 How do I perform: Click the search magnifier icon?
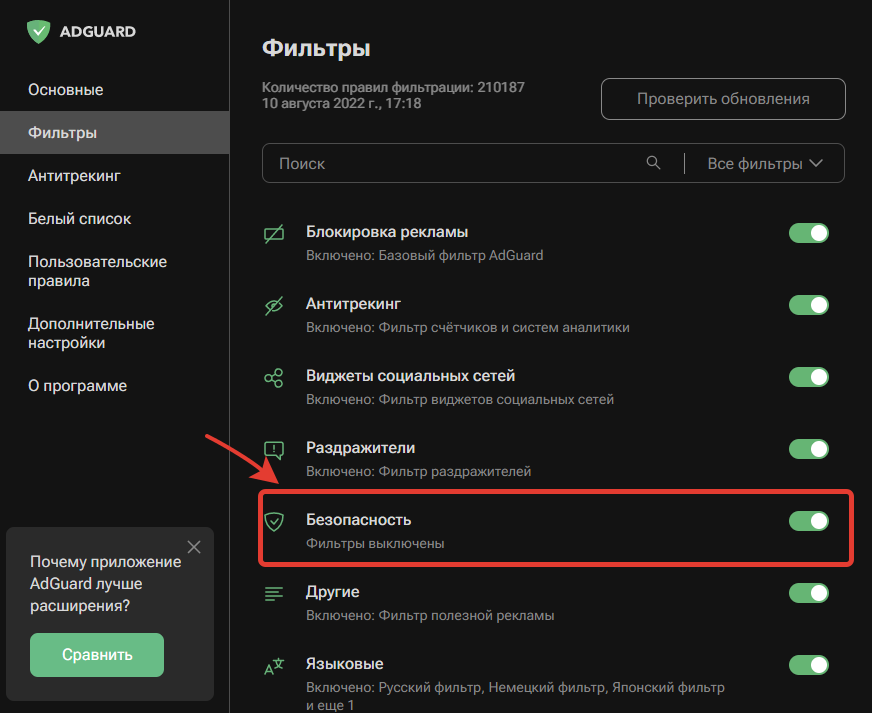click(x=654, y=162)
